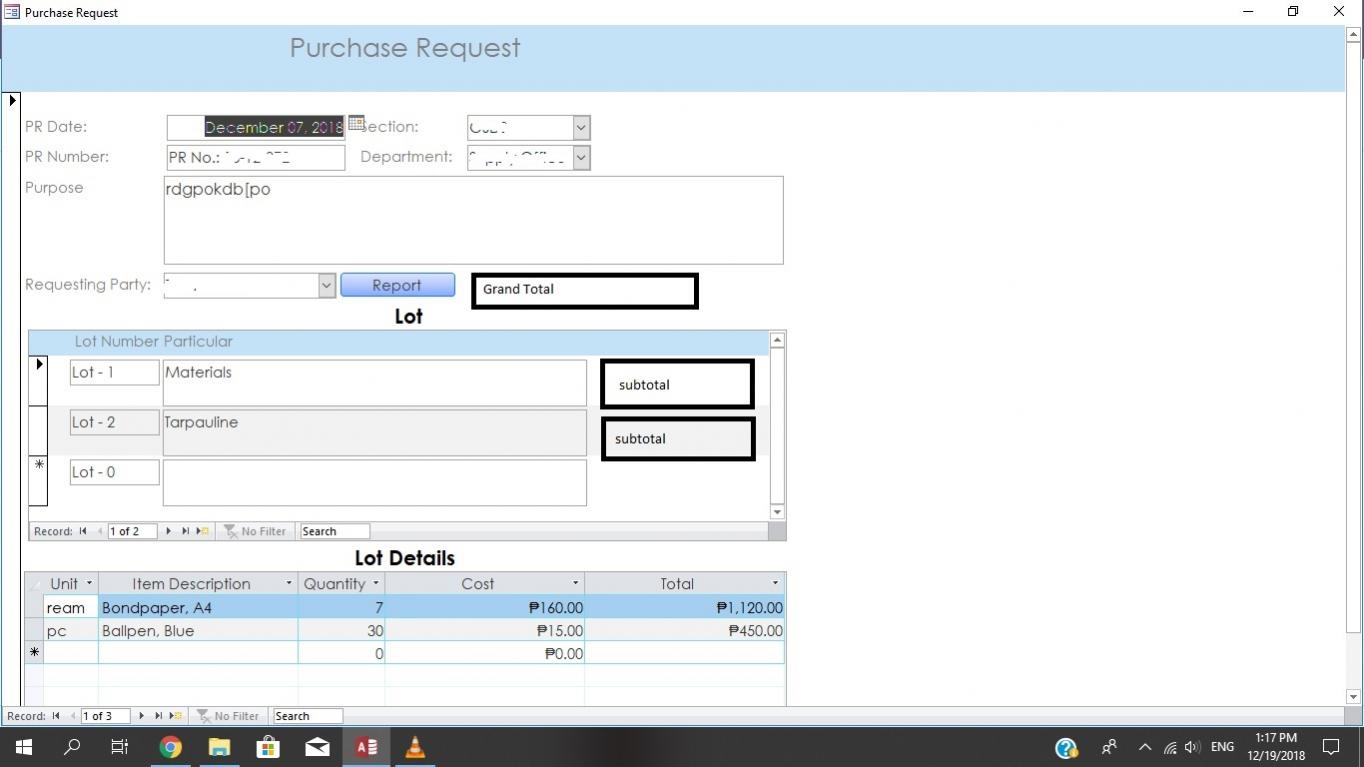Jump to last record in Lot navigator
The image size is (1364, 767).
[x=185, y=531]
